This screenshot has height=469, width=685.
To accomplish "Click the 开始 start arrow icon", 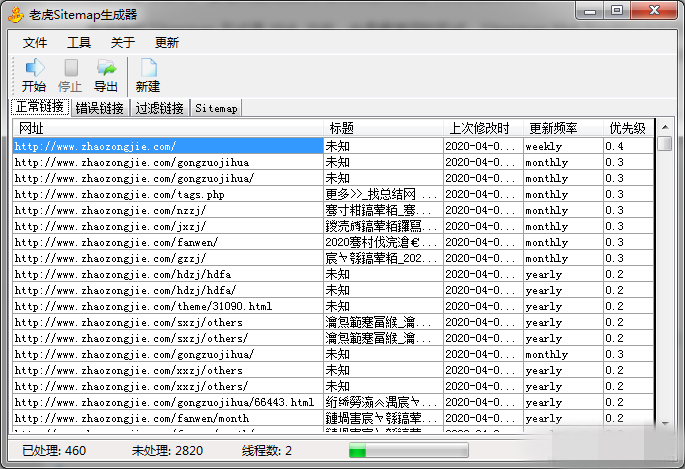I will tap(35, 68).
